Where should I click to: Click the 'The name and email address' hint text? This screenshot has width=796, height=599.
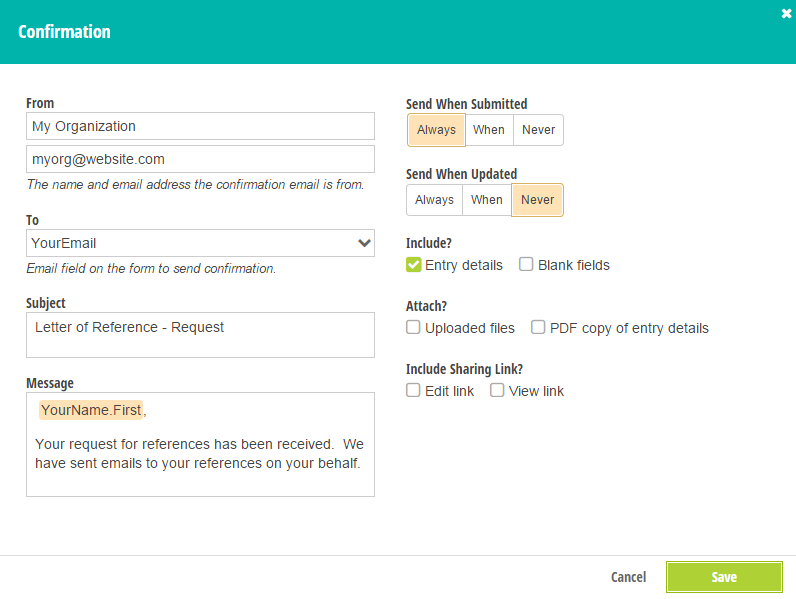pyautogui.click(x=195, y=185)
